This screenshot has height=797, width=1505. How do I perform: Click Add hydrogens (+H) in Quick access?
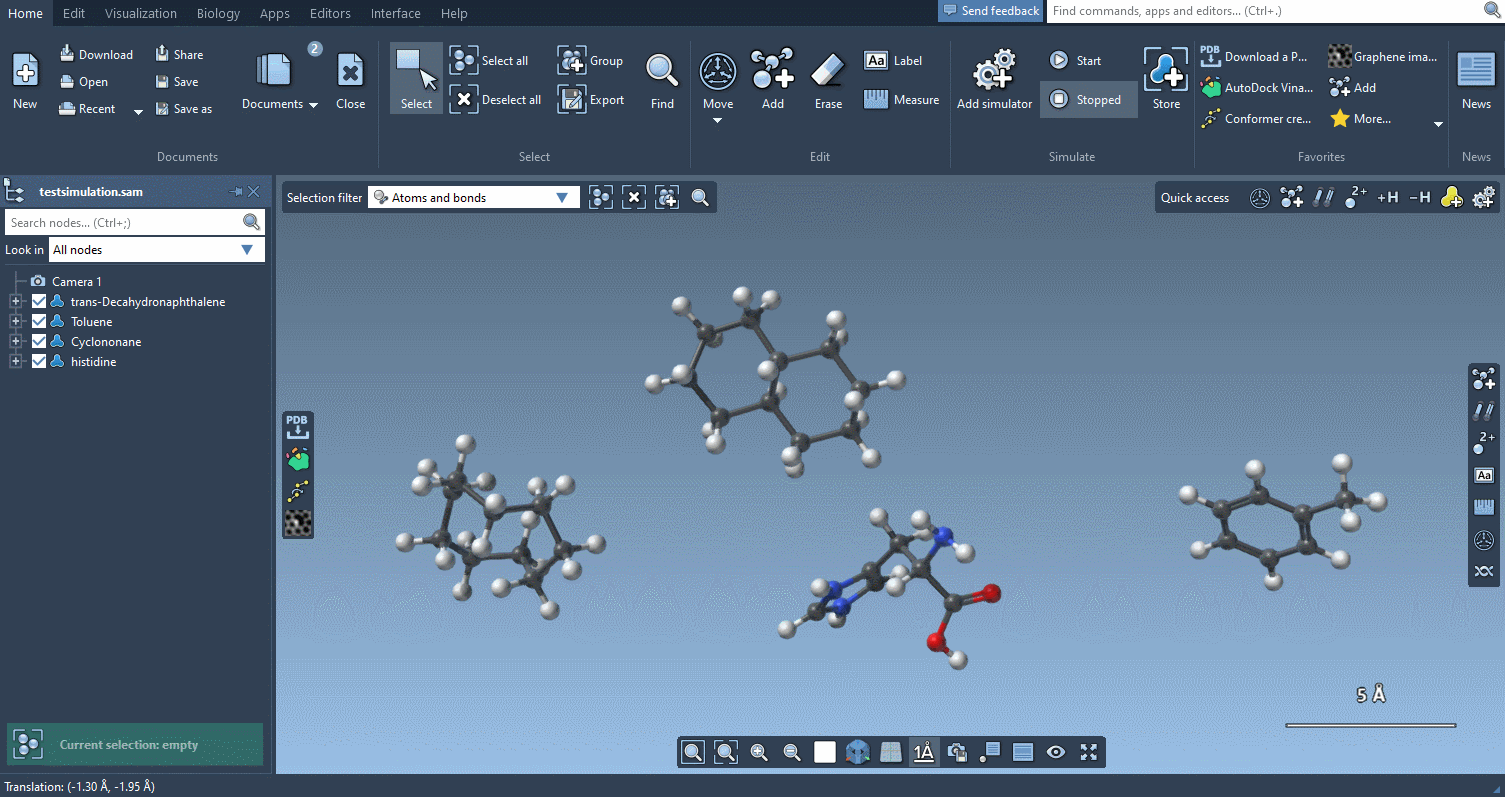coord(1387,198)
